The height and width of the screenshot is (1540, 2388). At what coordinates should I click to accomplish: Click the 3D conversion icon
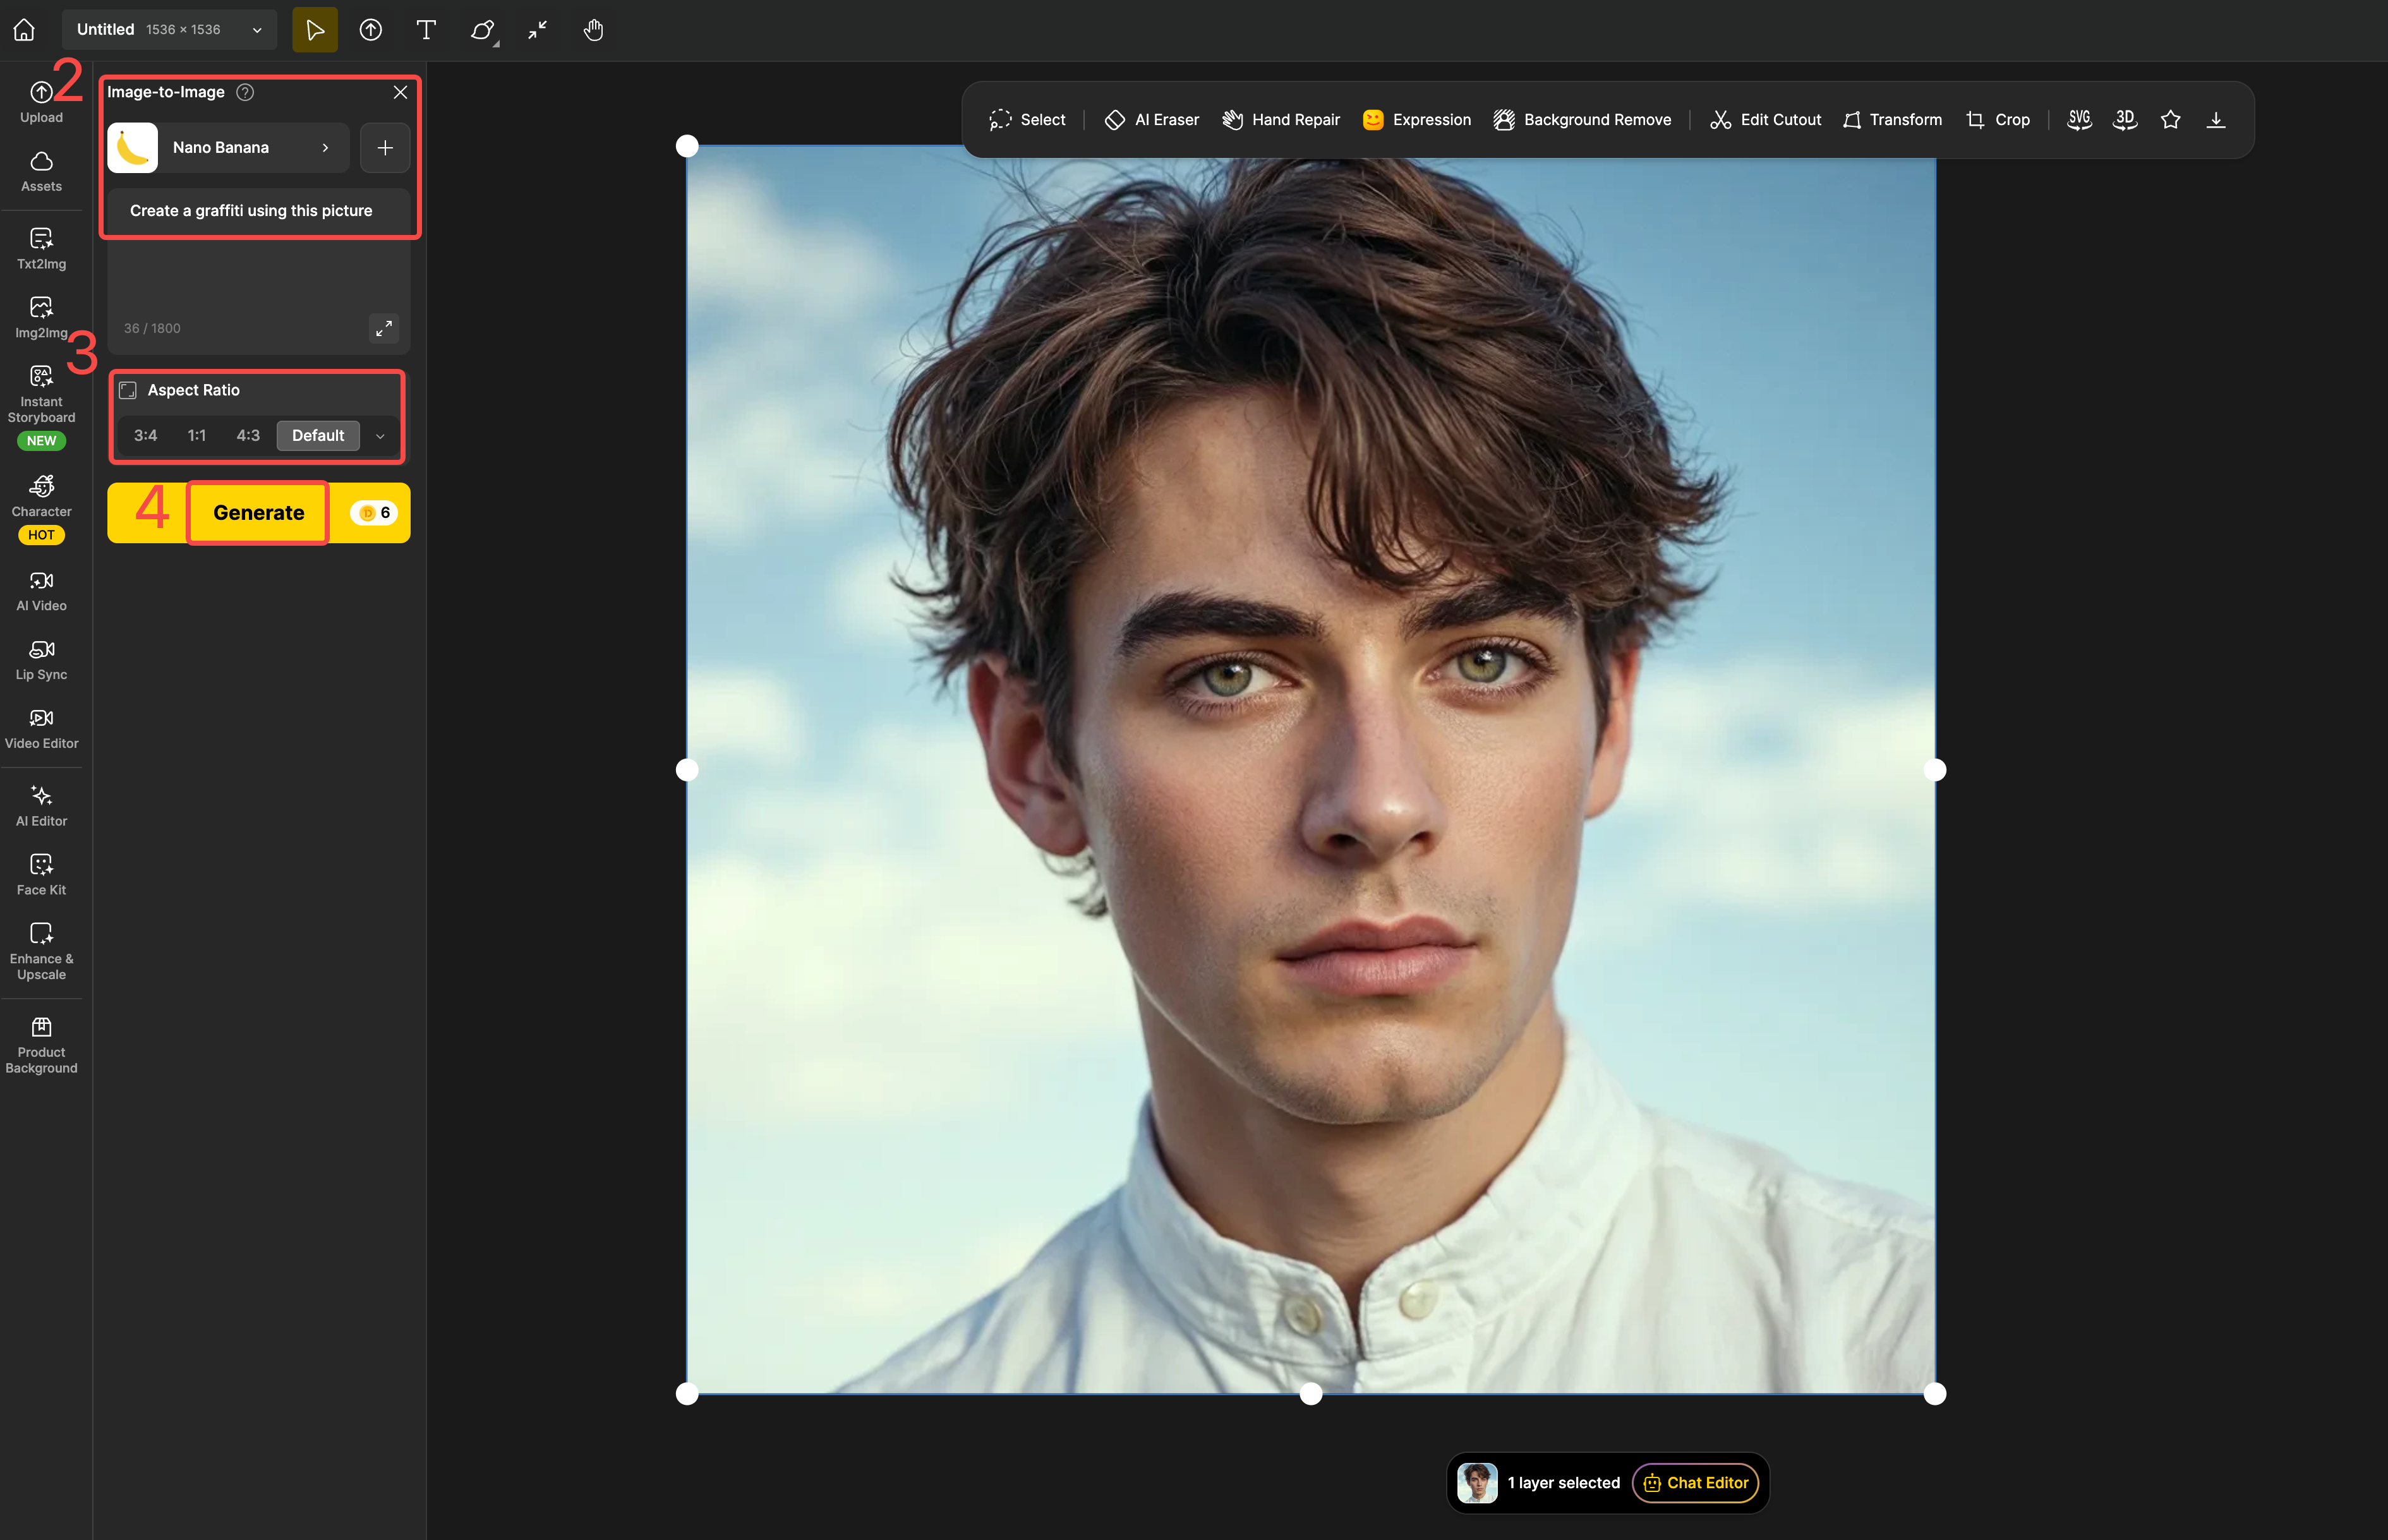pyautogui.click(x=2124, y=120)
